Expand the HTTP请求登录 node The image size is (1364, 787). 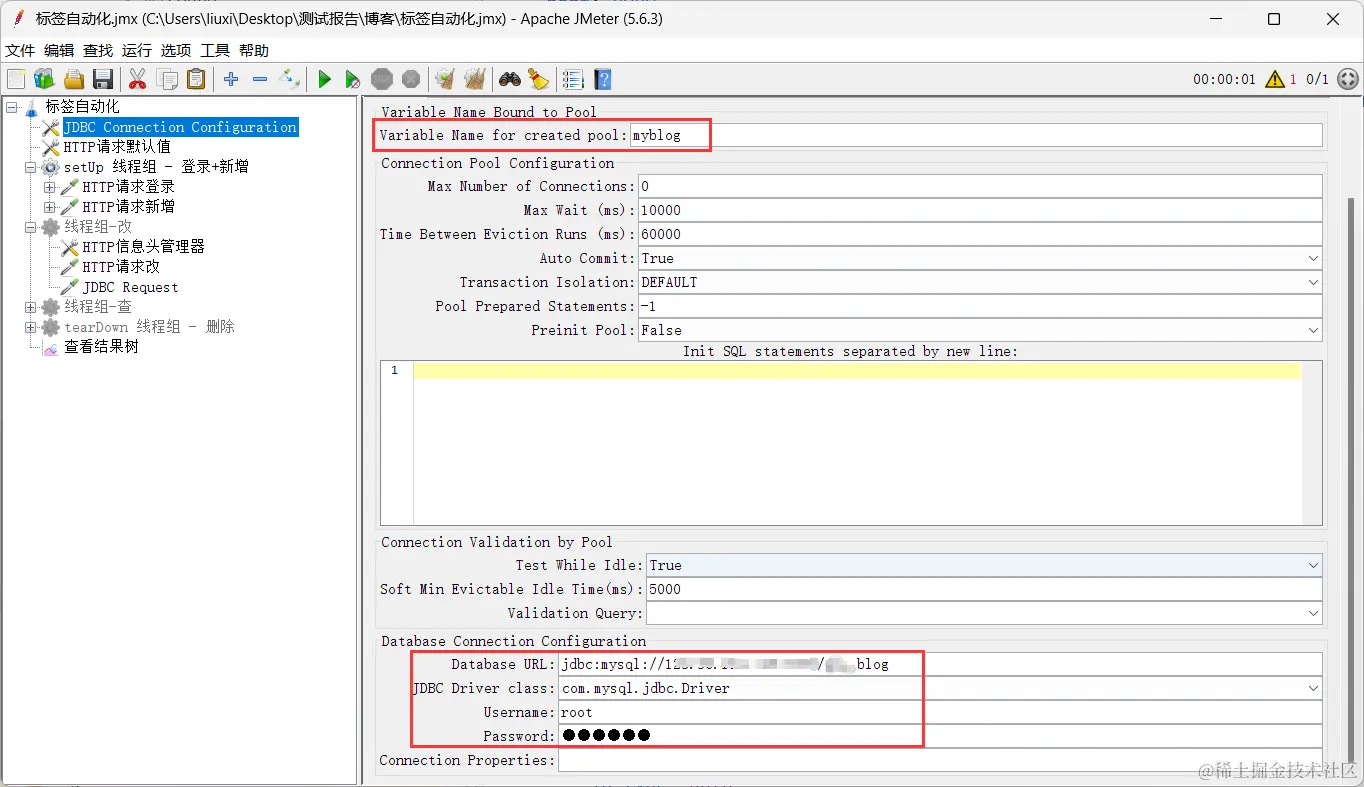(49, 187)
